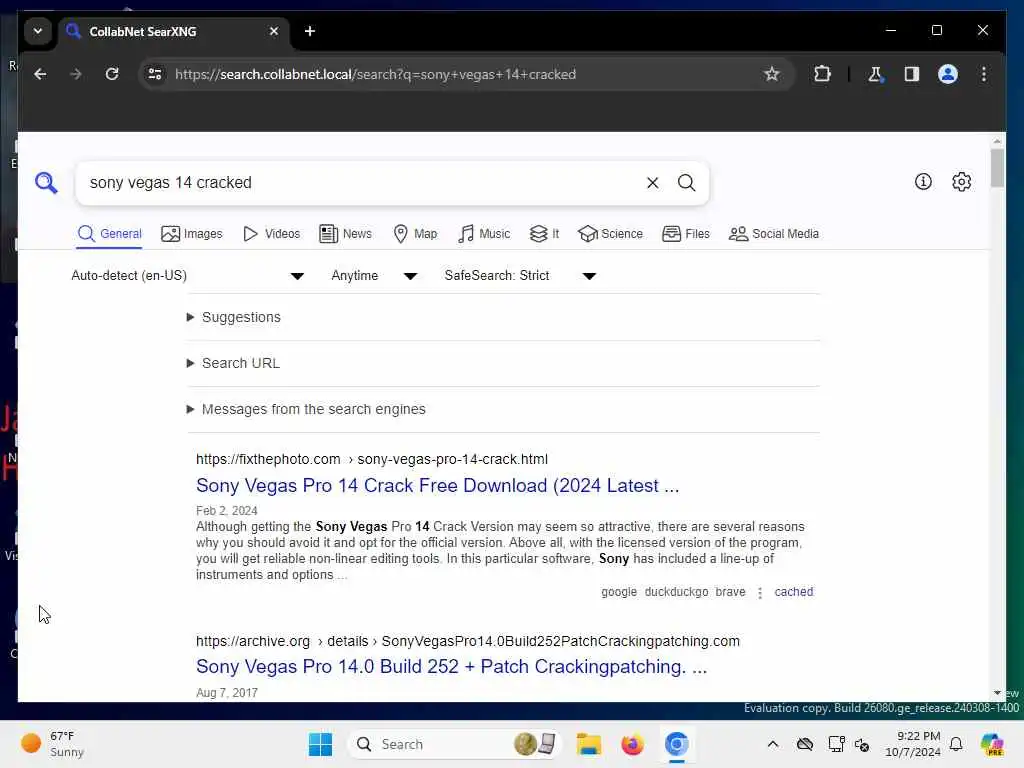The height and width of the screenshot is (768, 1024).
Task: Open the Auto-detect language dropdown
Action: point(188,276)
